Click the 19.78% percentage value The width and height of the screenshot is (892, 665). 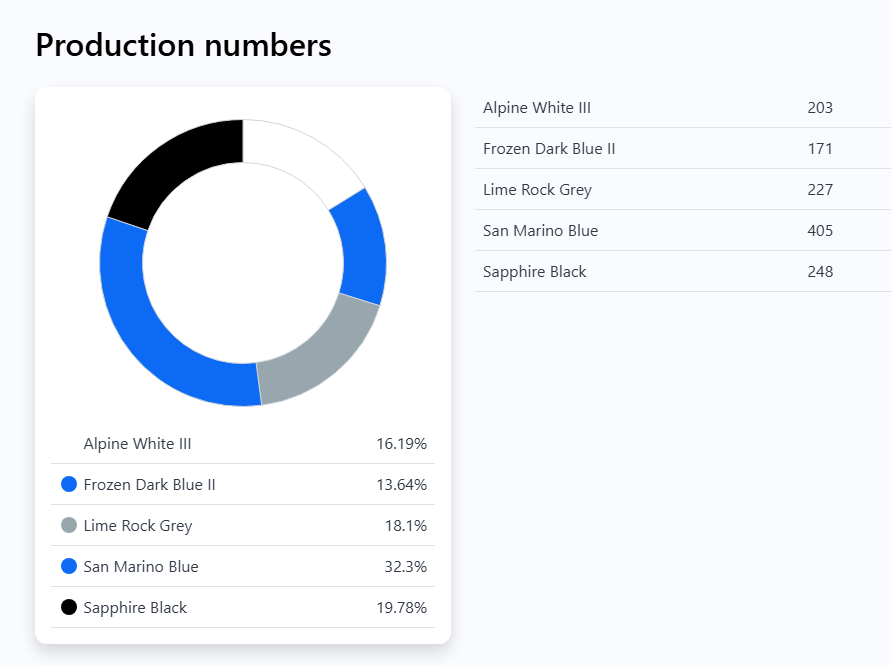tap(402, 608)
